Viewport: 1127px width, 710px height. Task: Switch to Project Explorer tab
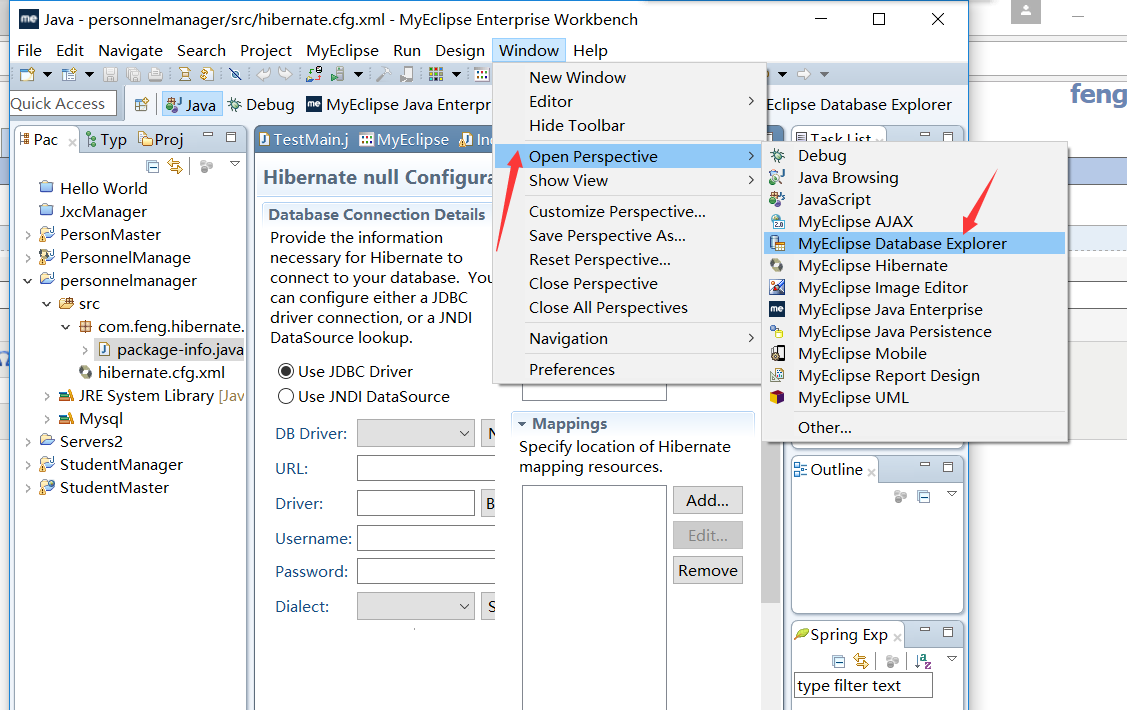(161, 139)
